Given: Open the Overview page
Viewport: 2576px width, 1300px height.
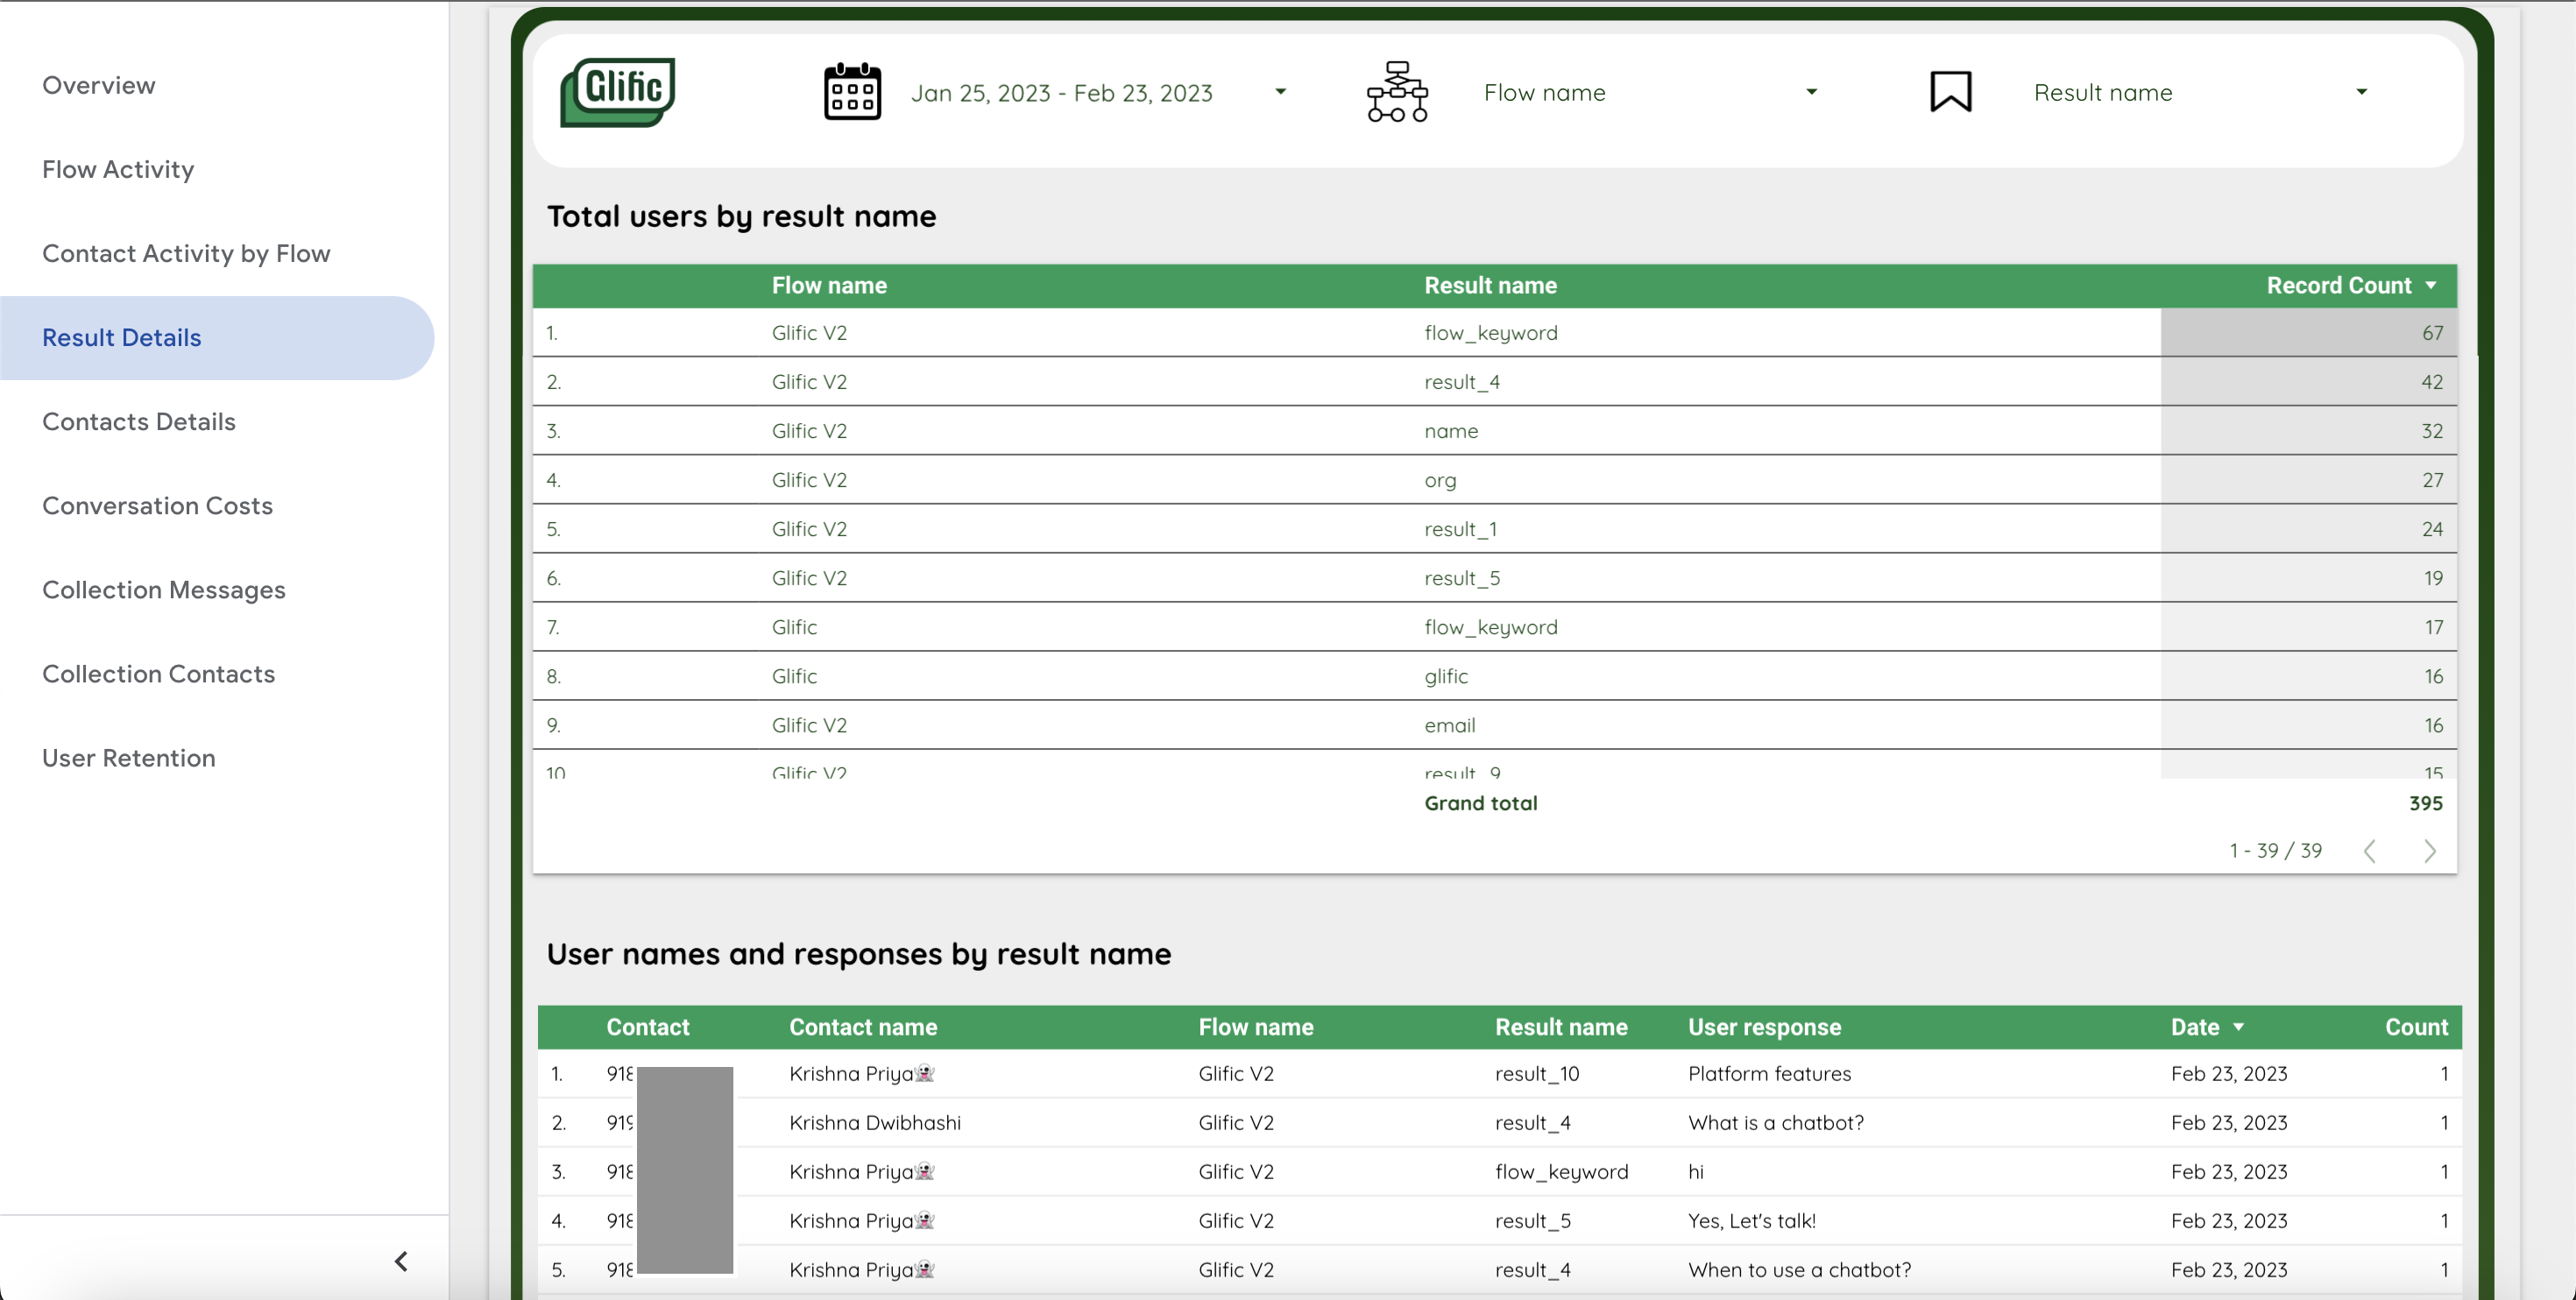Looking at the screenshot, I should [99, 85].
